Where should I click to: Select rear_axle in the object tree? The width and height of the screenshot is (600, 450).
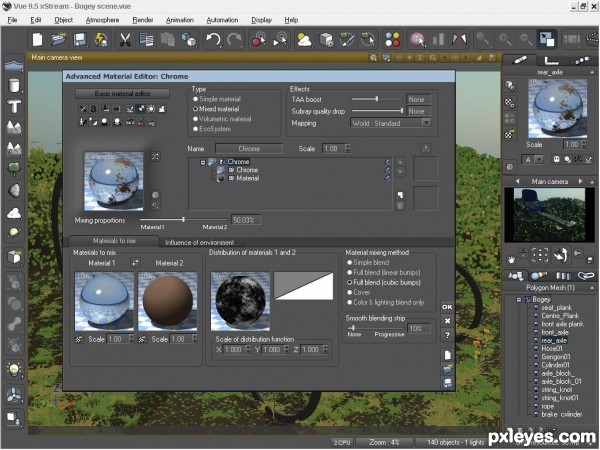[x=554, y=340]
